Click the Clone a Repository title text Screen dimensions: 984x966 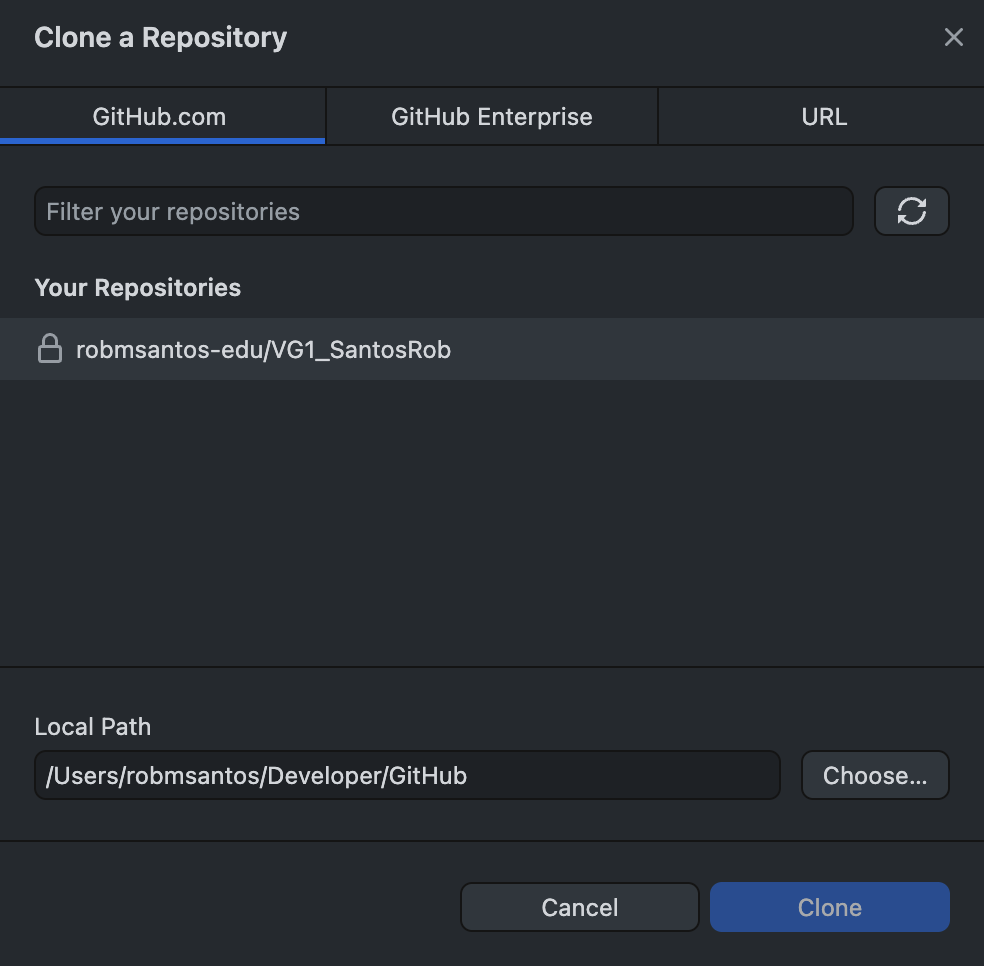pos(160,38)
